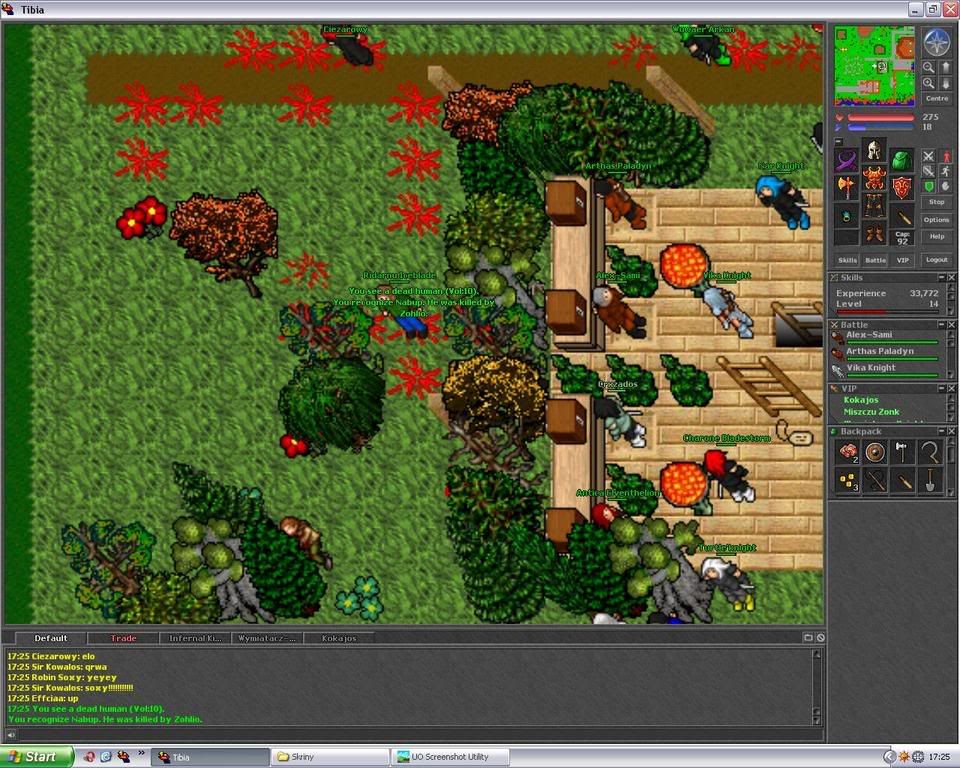Open the Kokajos chat tab

coord(339,638)
